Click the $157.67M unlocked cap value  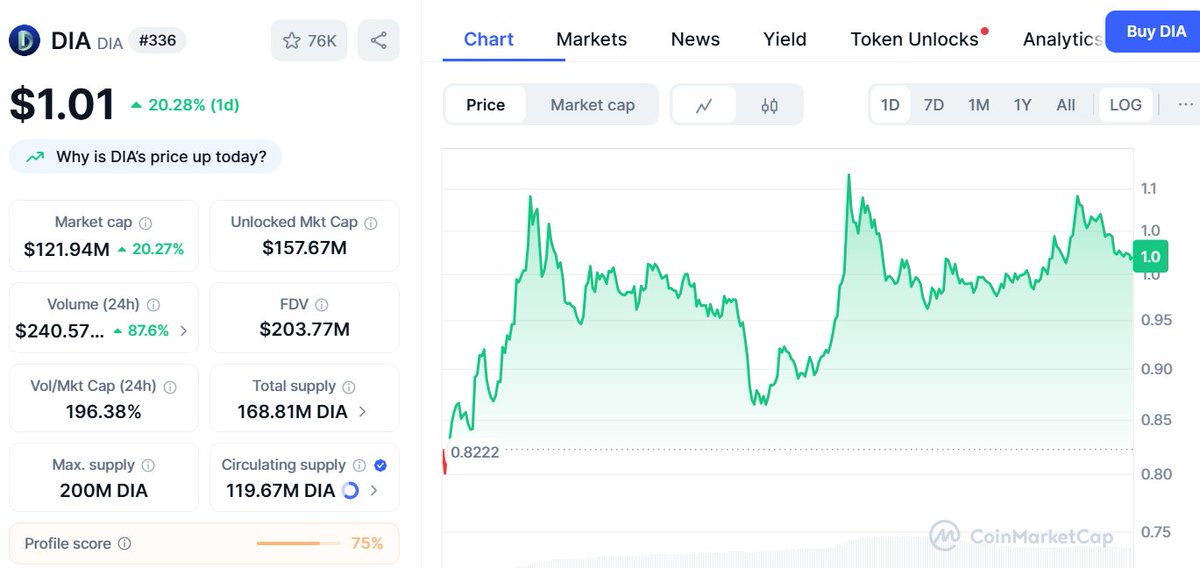[x=304, y=248]
